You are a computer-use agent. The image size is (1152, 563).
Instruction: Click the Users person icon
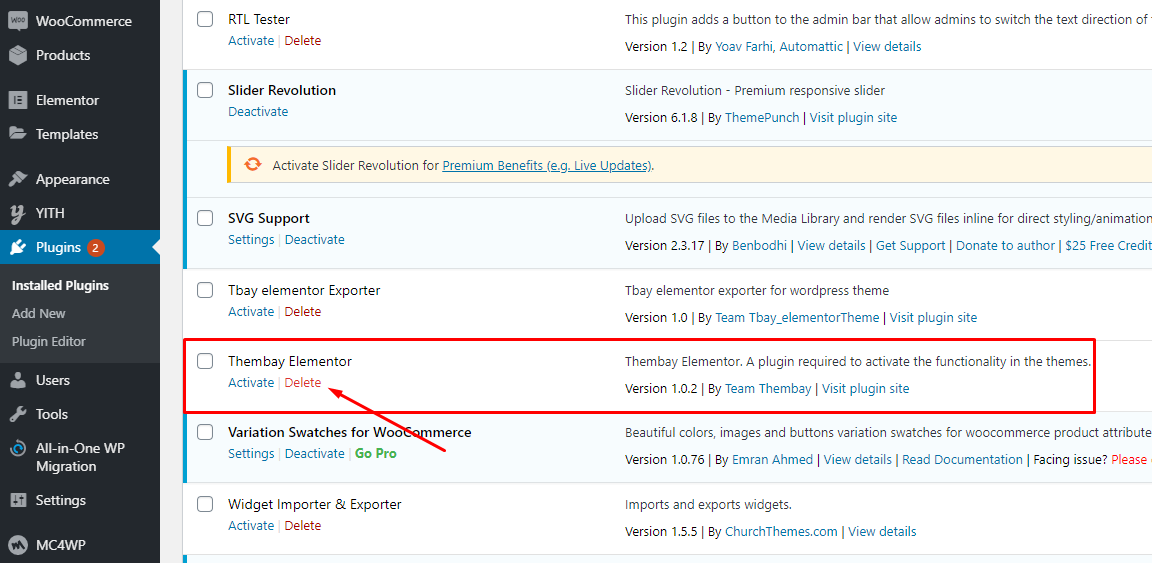pos(18,380)
